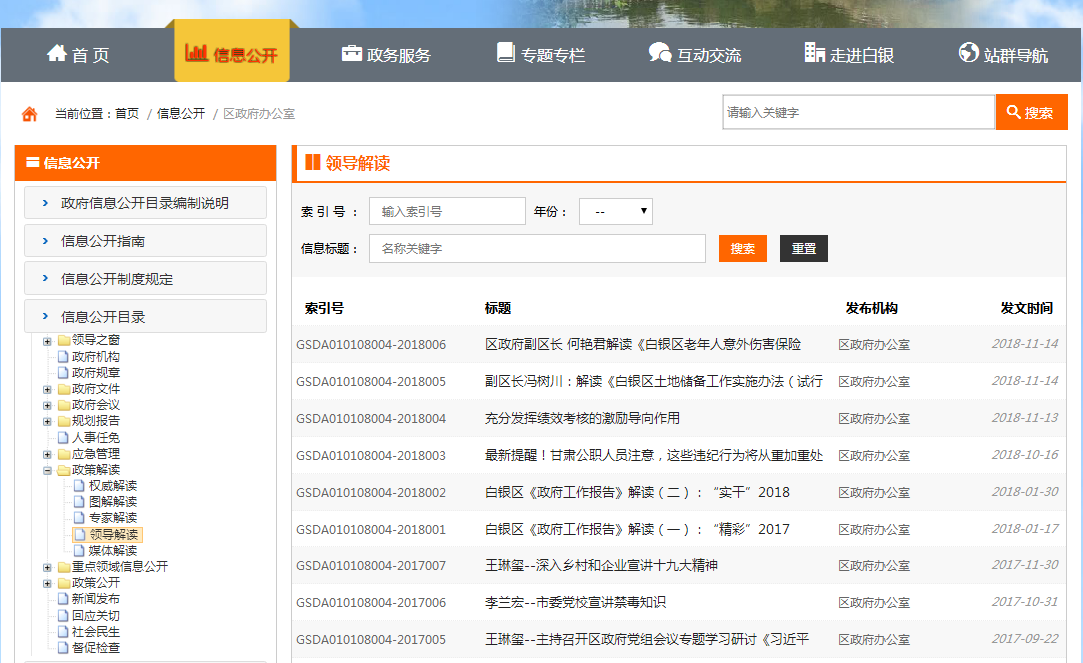
Task: Open article 区政府副区长 何艳君解读
Action: coord(643,344)
